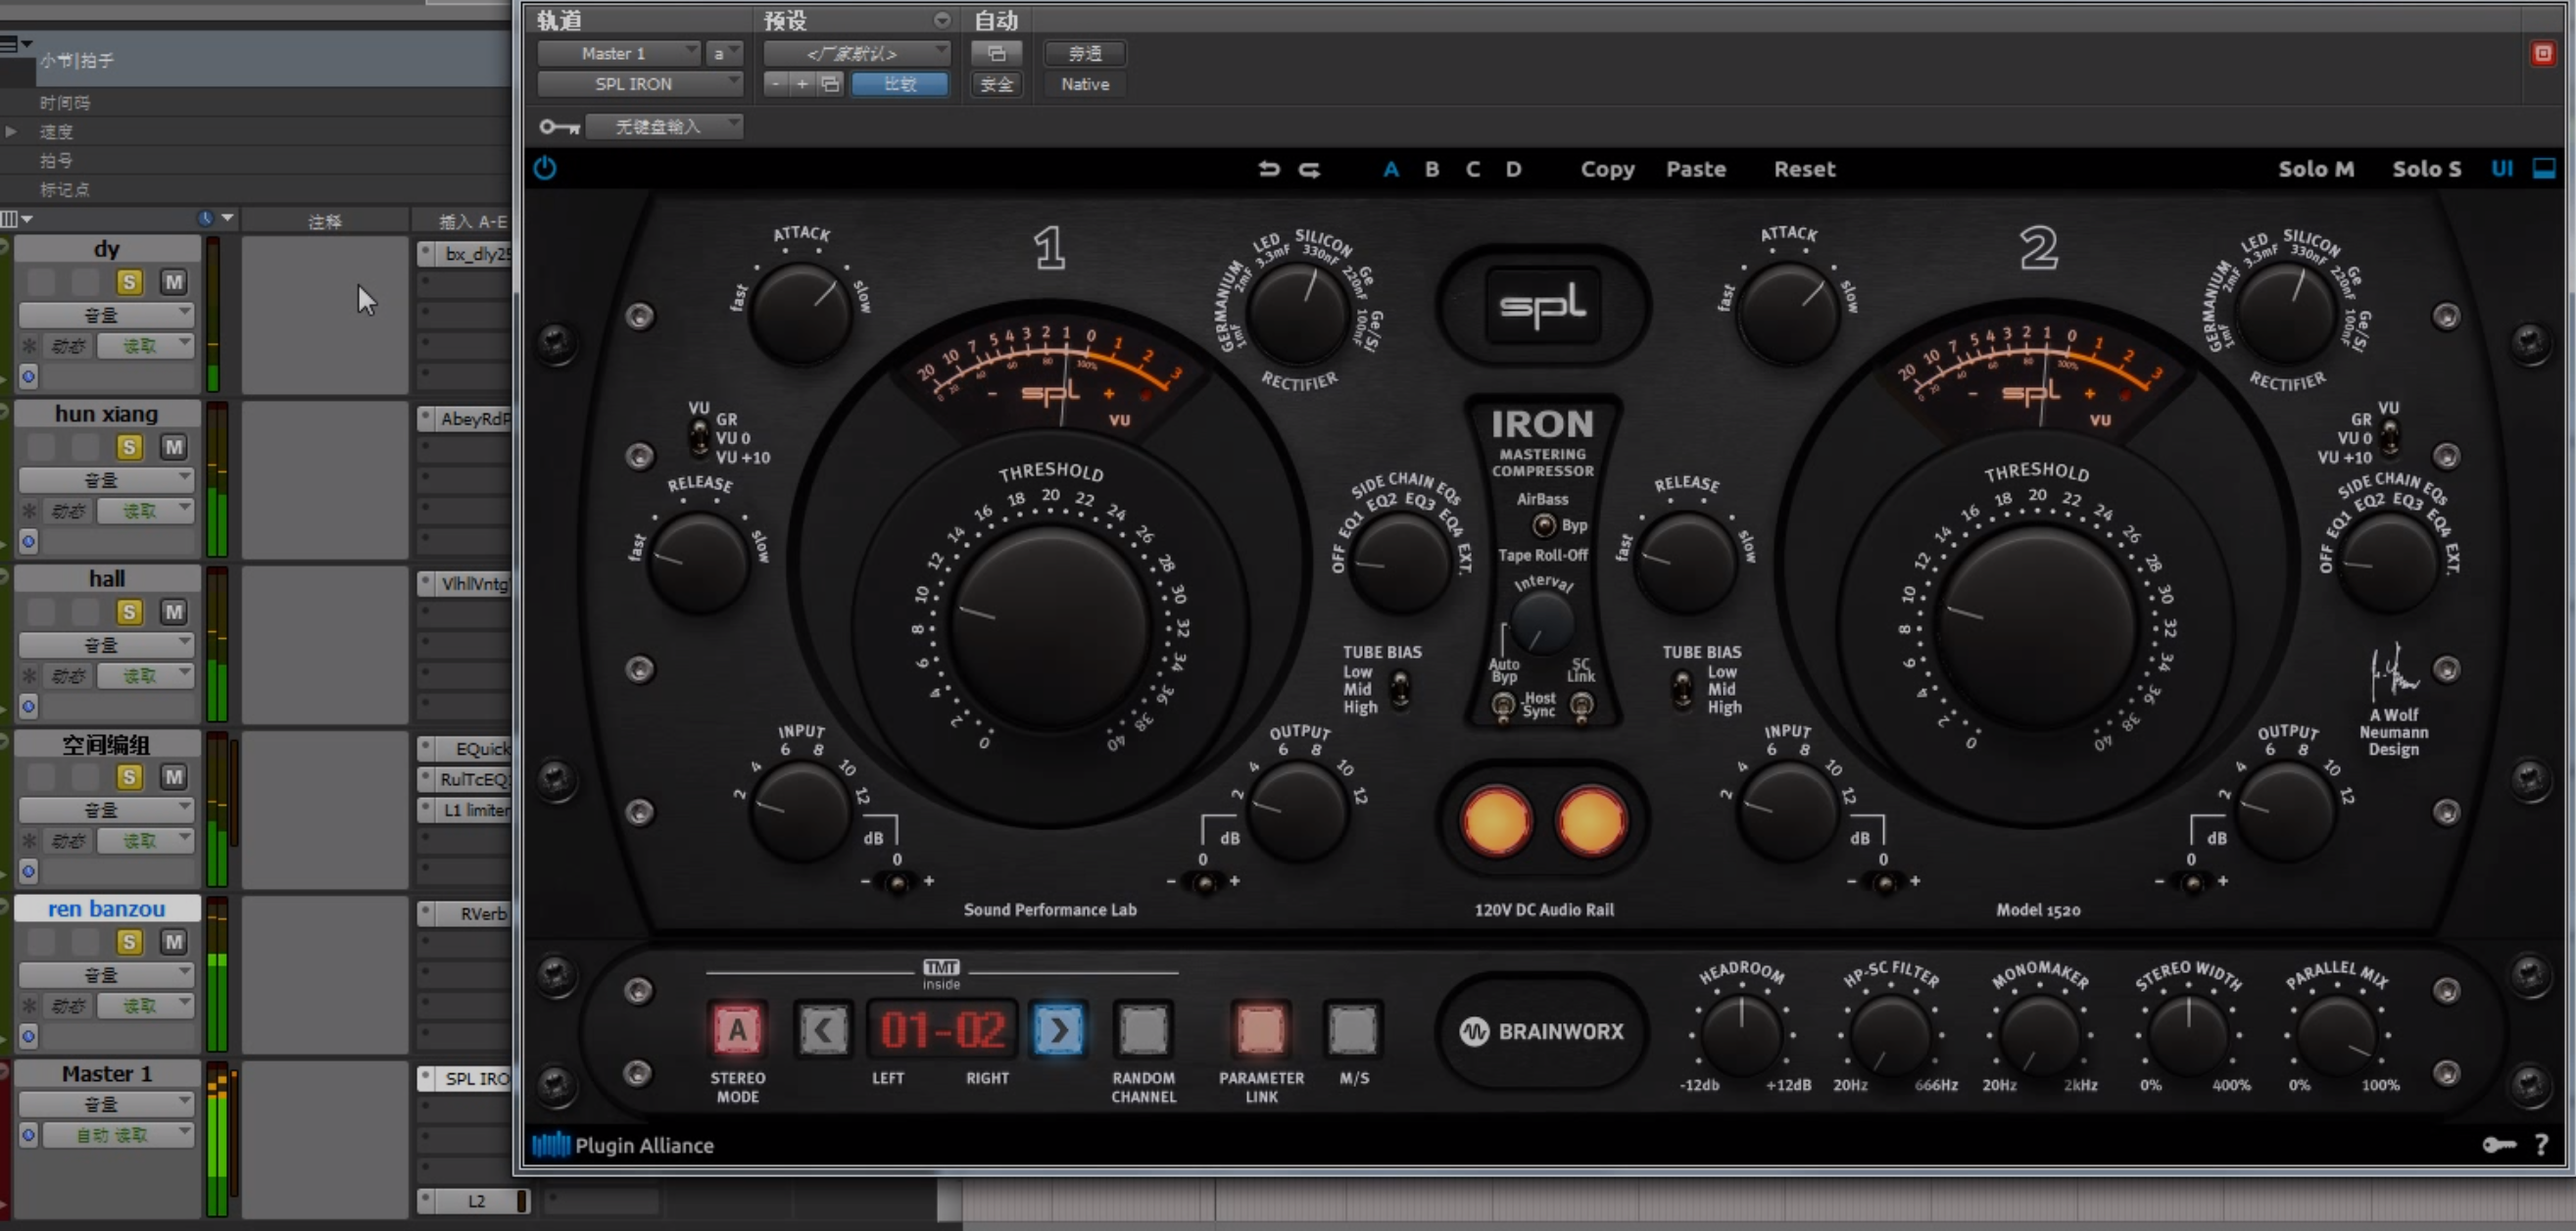Open the factory default preset dropdown

856,53
